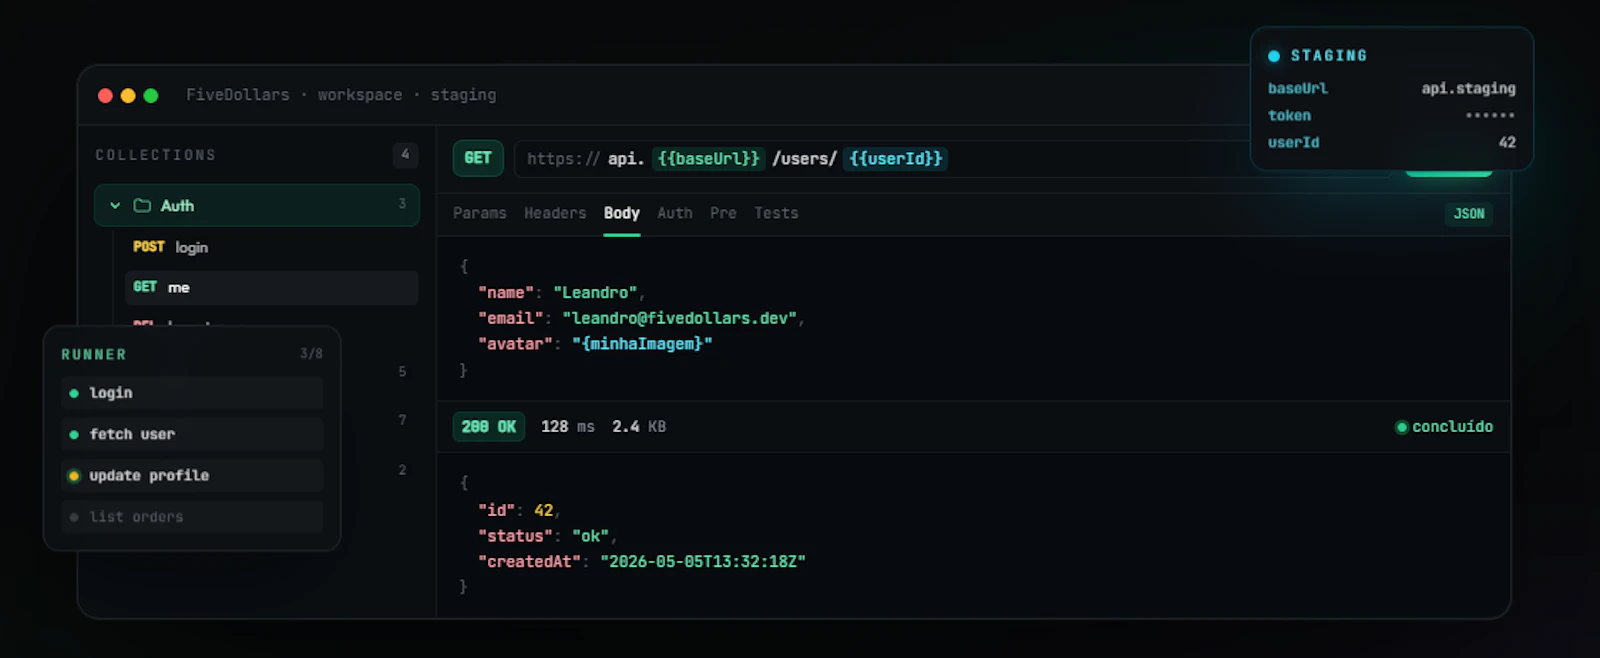Click the yellow minimize window button
The height and width of the screenshot is (658, 1600).
click(x=128, y=96)
